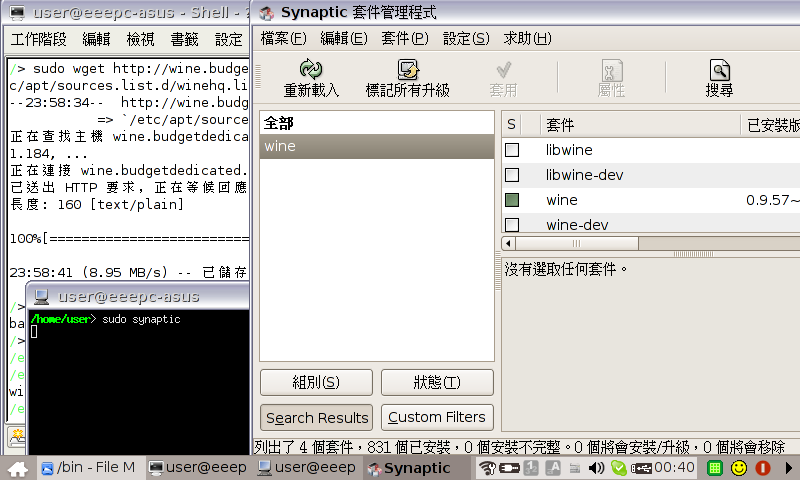The width and height of the screenshot is (800, 480).
Task: Toggle the libwine-dev package status checkbox
Action: pyautogui.click(x=512, y=175)
